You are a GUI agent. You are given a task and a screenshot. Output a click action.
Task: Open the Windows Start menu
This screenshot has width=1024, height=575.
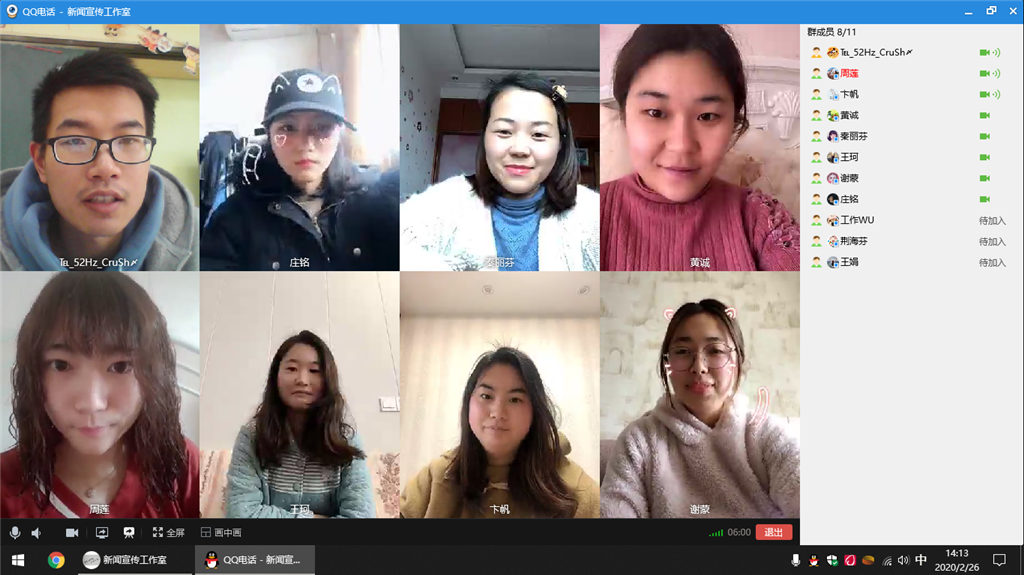point(18,560)
